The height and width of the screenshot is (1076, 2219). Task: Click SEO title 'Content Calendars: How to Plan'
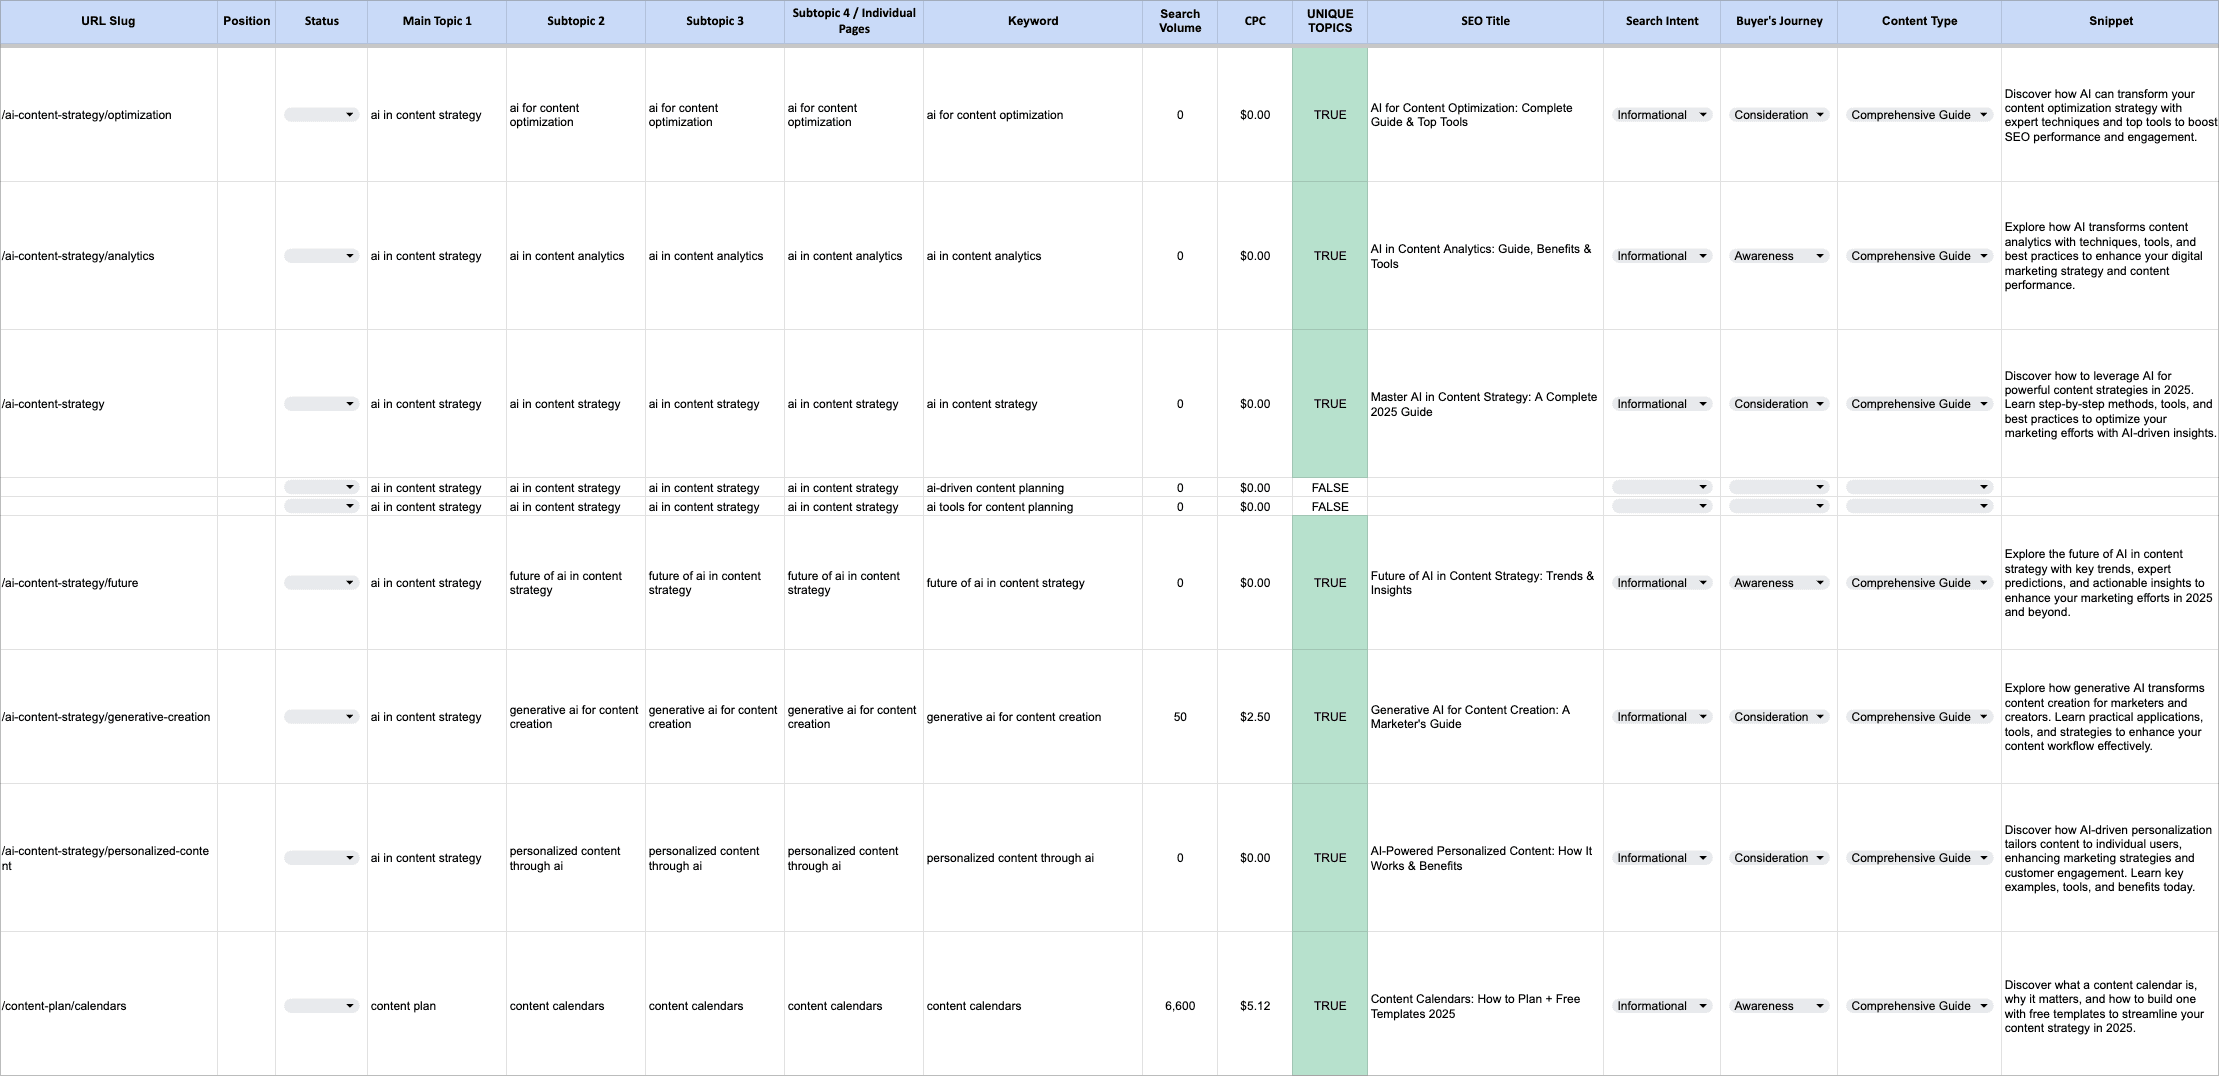pyautogui.click(x=1485, y=1006)
